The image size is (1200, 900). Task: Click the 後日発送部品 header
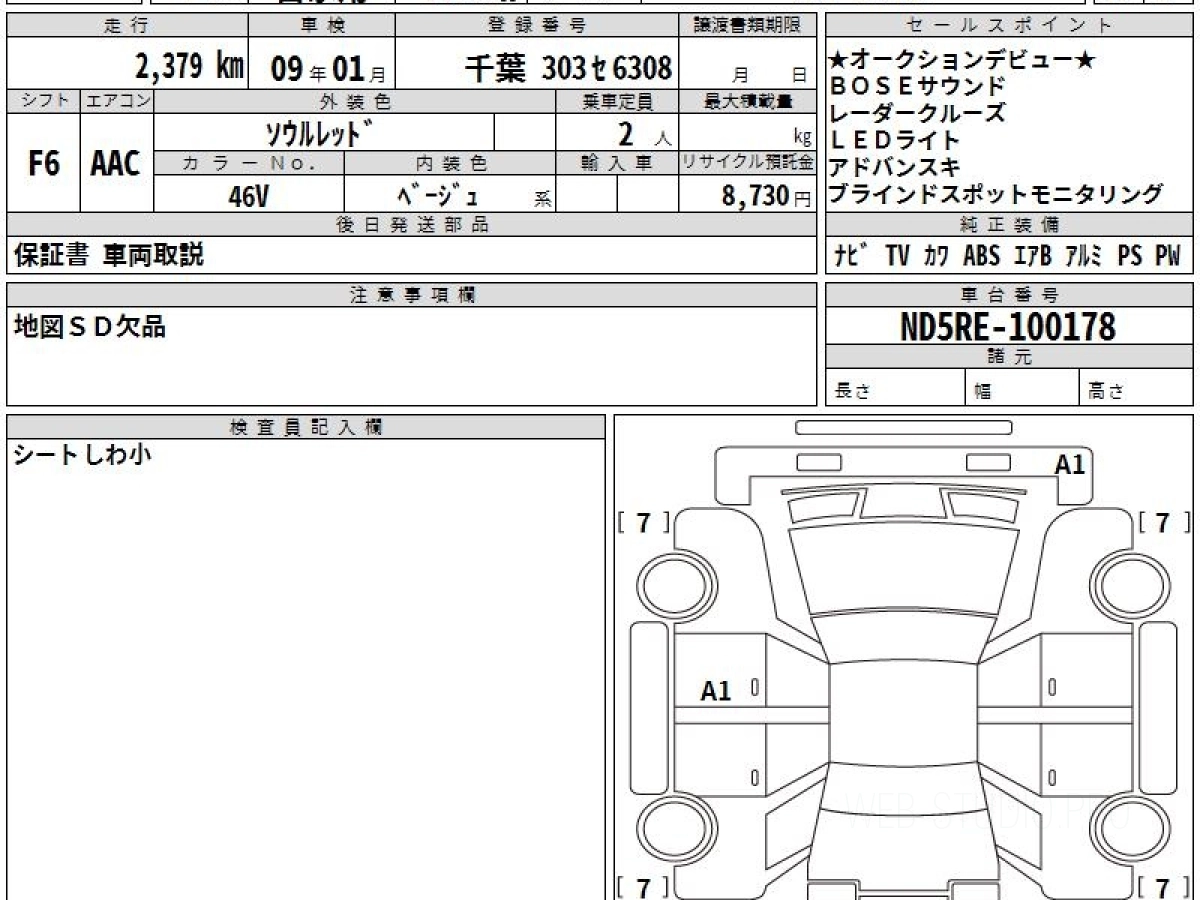(412, 225)
